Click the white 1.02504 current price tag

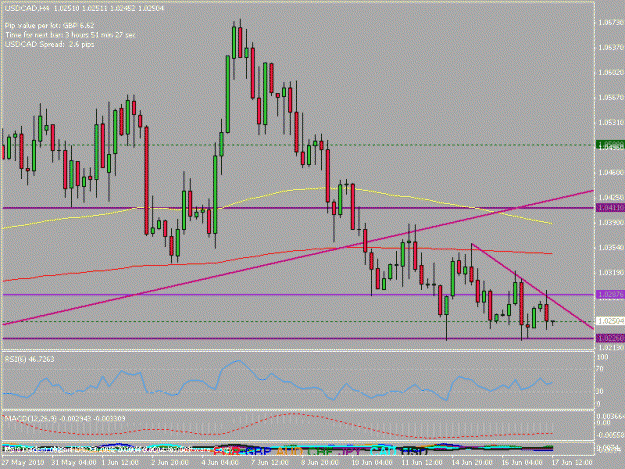tap(610, 321)
